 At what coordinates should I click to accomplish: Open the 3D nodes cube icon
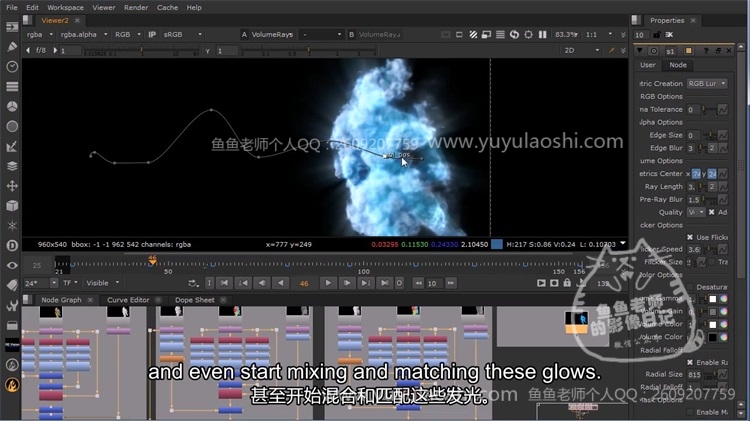pyautogui.click(x=12, y=206)
